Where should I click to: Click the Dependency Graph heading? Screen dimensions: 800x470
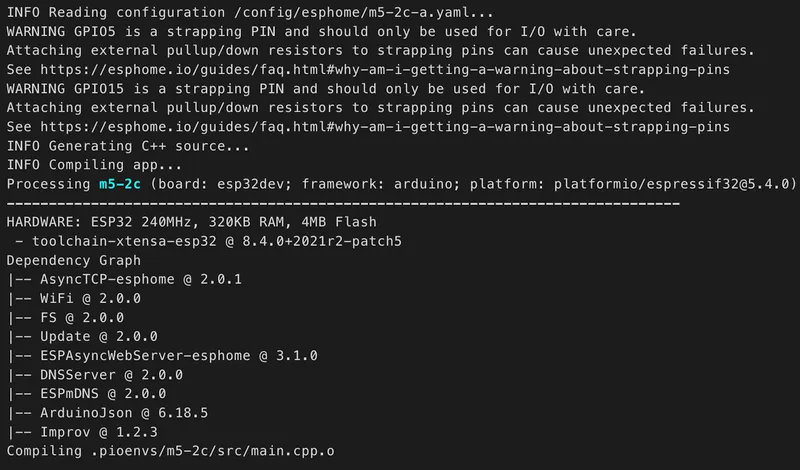(74, 260)
